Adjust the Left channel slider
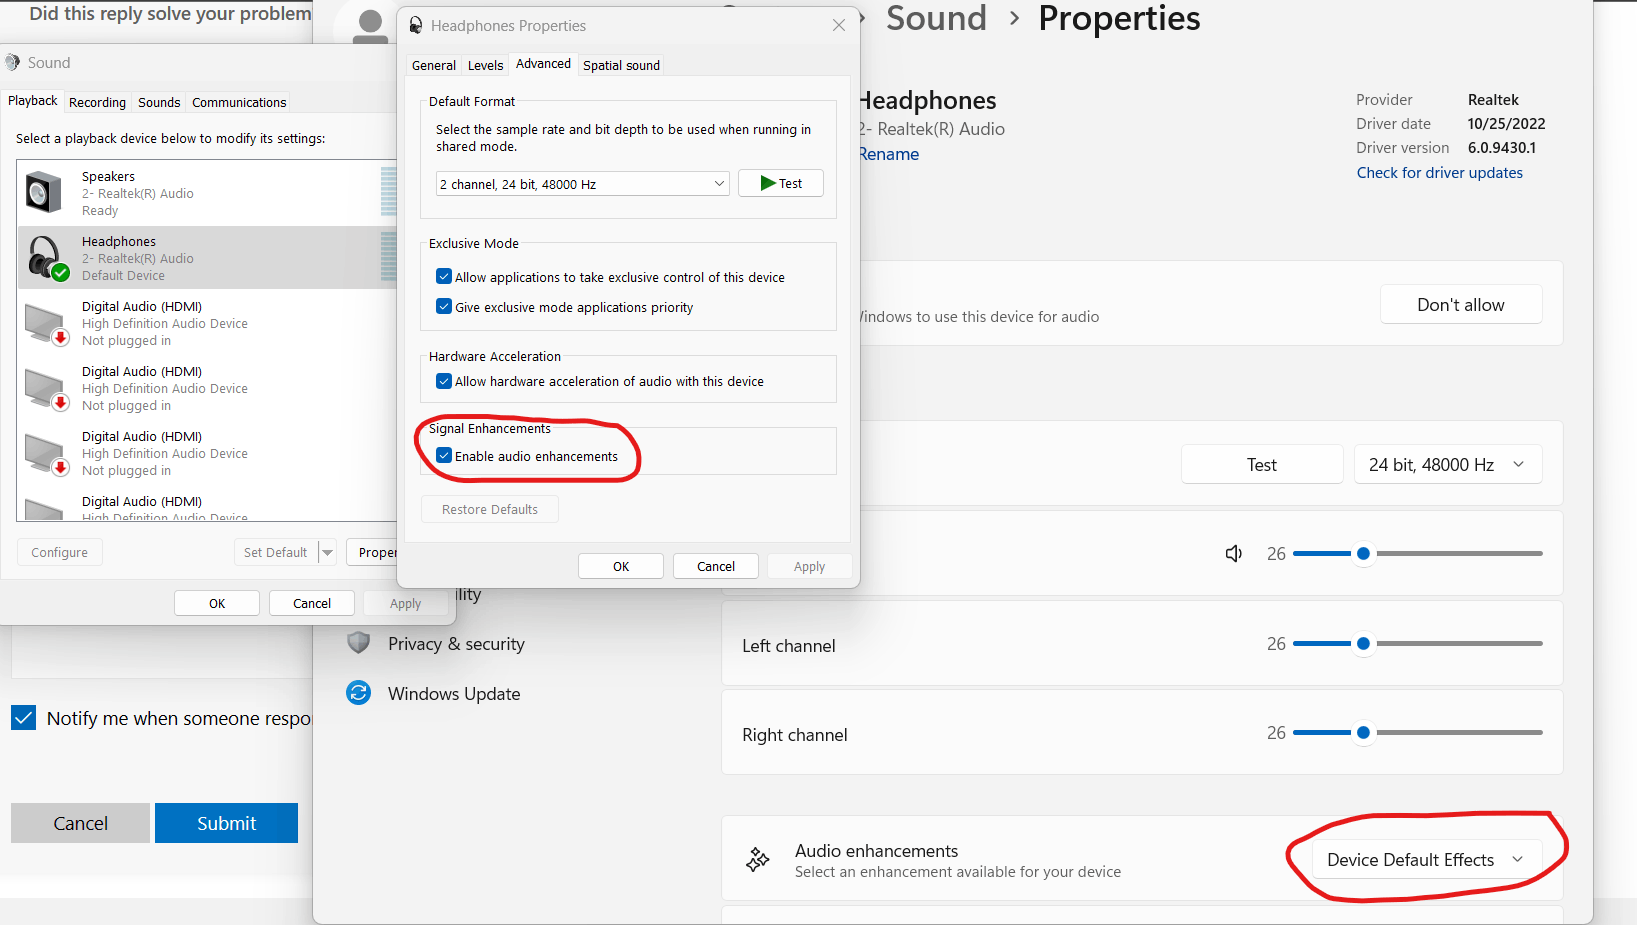 (x=1417, y=643)
